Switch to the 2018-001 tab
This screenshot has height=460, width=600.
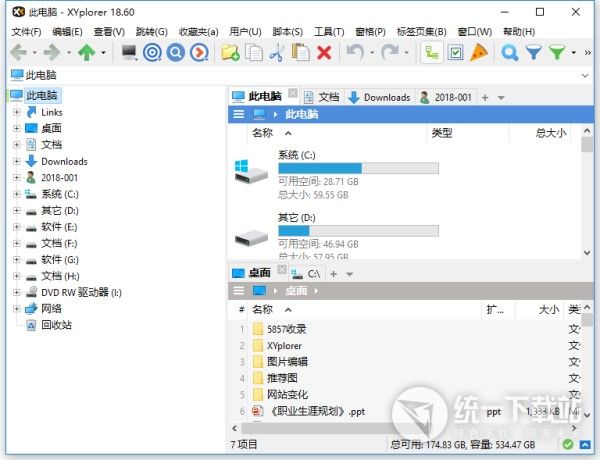[446, 97]
